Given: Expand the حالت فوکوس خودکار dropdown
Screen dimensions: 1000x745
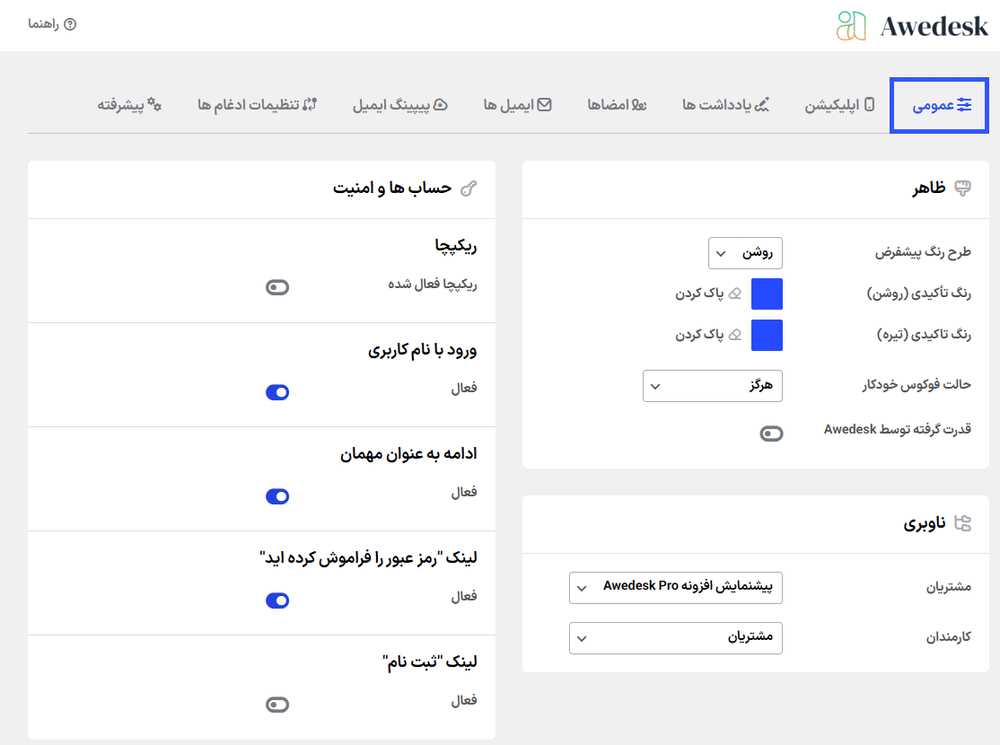Looking at the screenshot, I should click(712, 385).
